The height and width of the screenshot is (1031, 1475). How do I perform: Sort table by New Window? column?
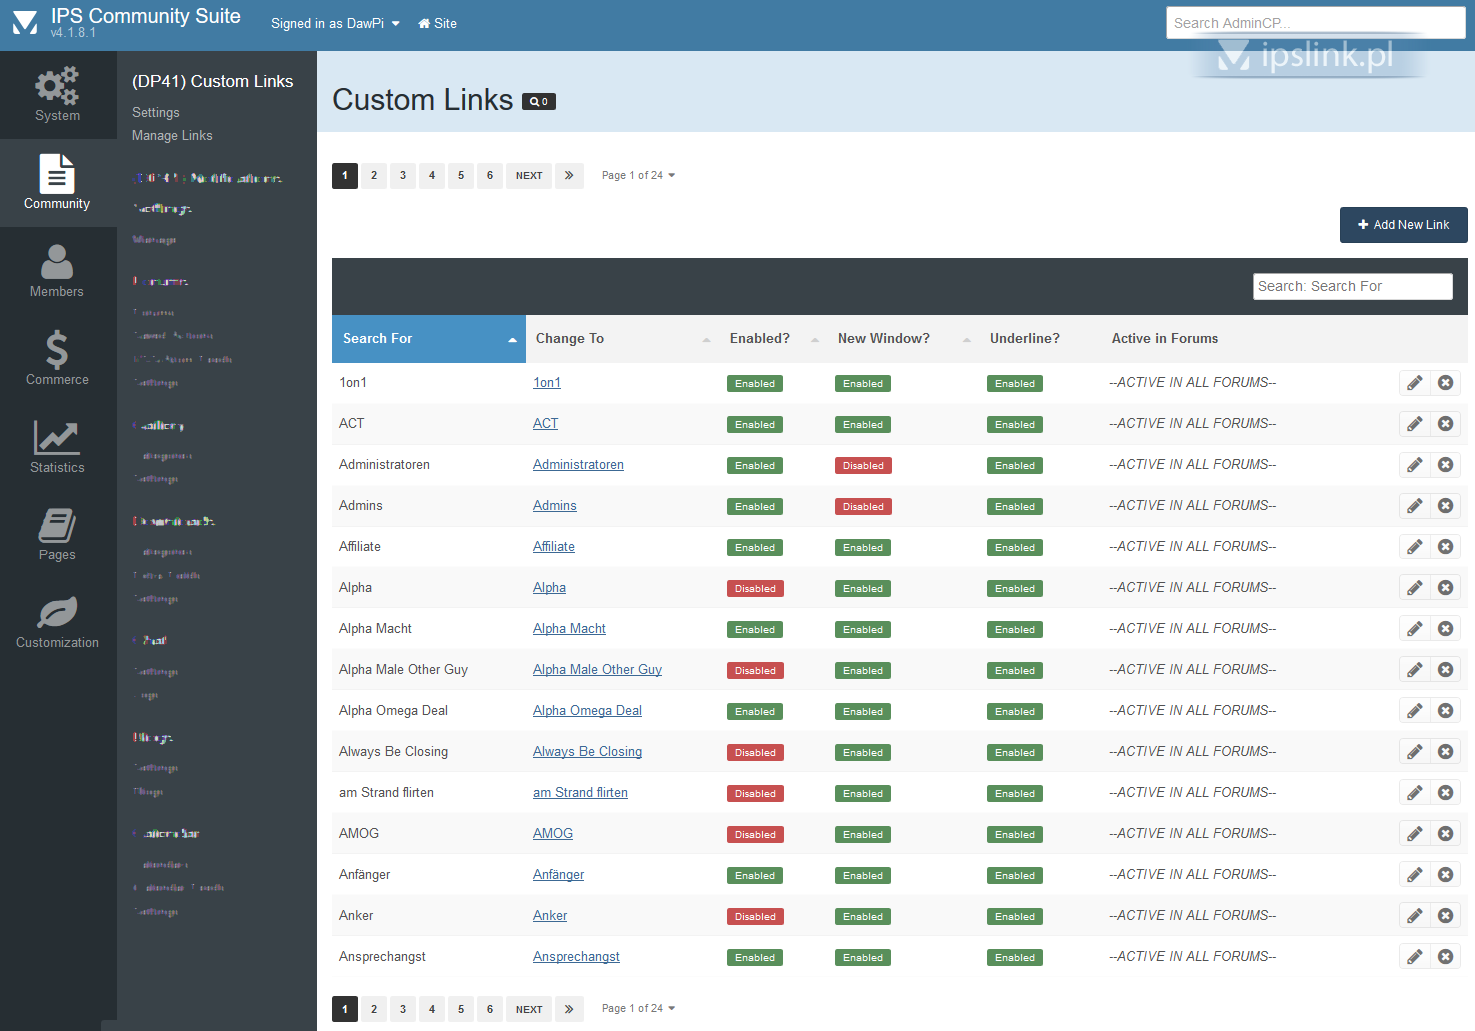[x=904, y=339]
